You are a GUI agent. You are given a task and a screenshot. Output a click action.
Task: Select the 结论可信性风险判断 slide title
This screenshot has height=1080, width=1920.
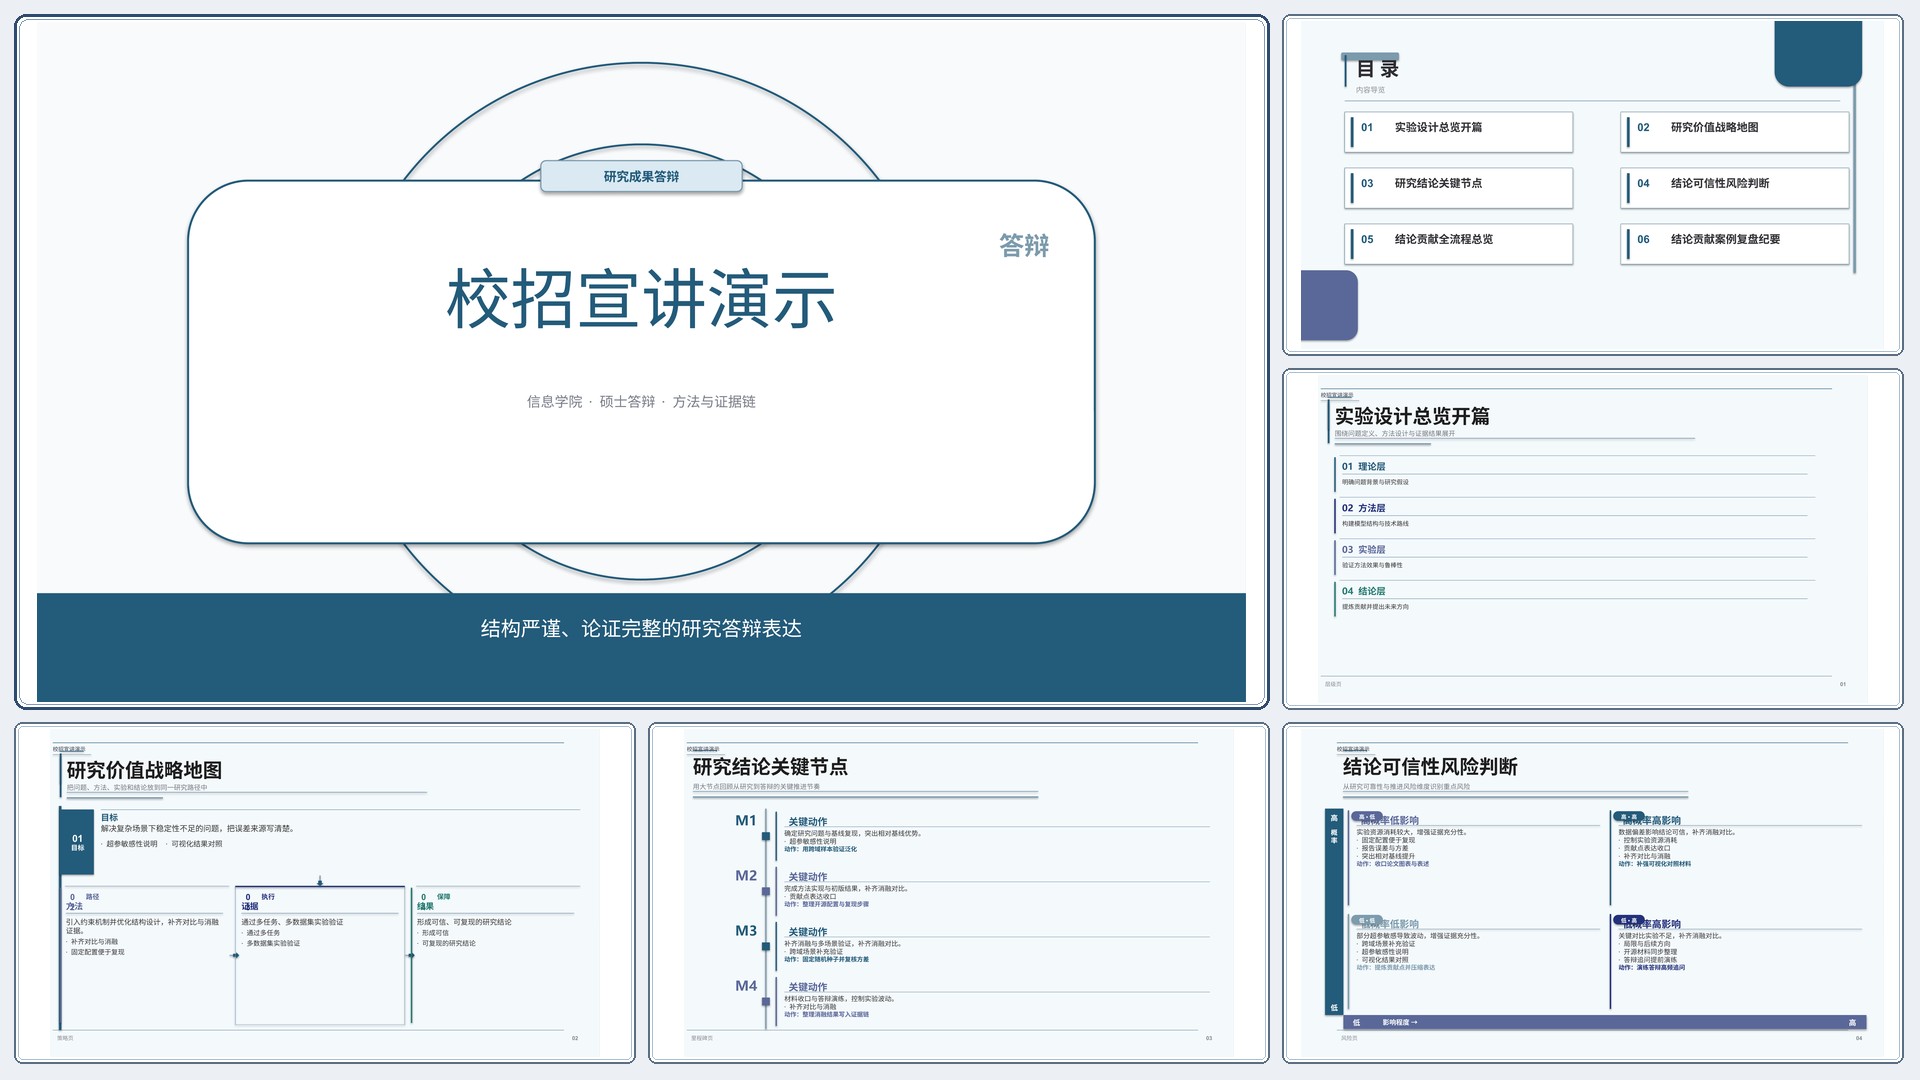point(1430,767)
